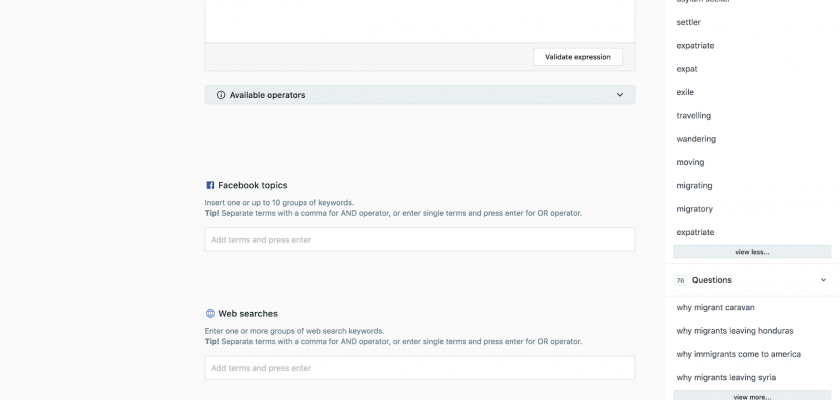Select the 'wandering' keyword suggestion

click(x=696, y=139)
